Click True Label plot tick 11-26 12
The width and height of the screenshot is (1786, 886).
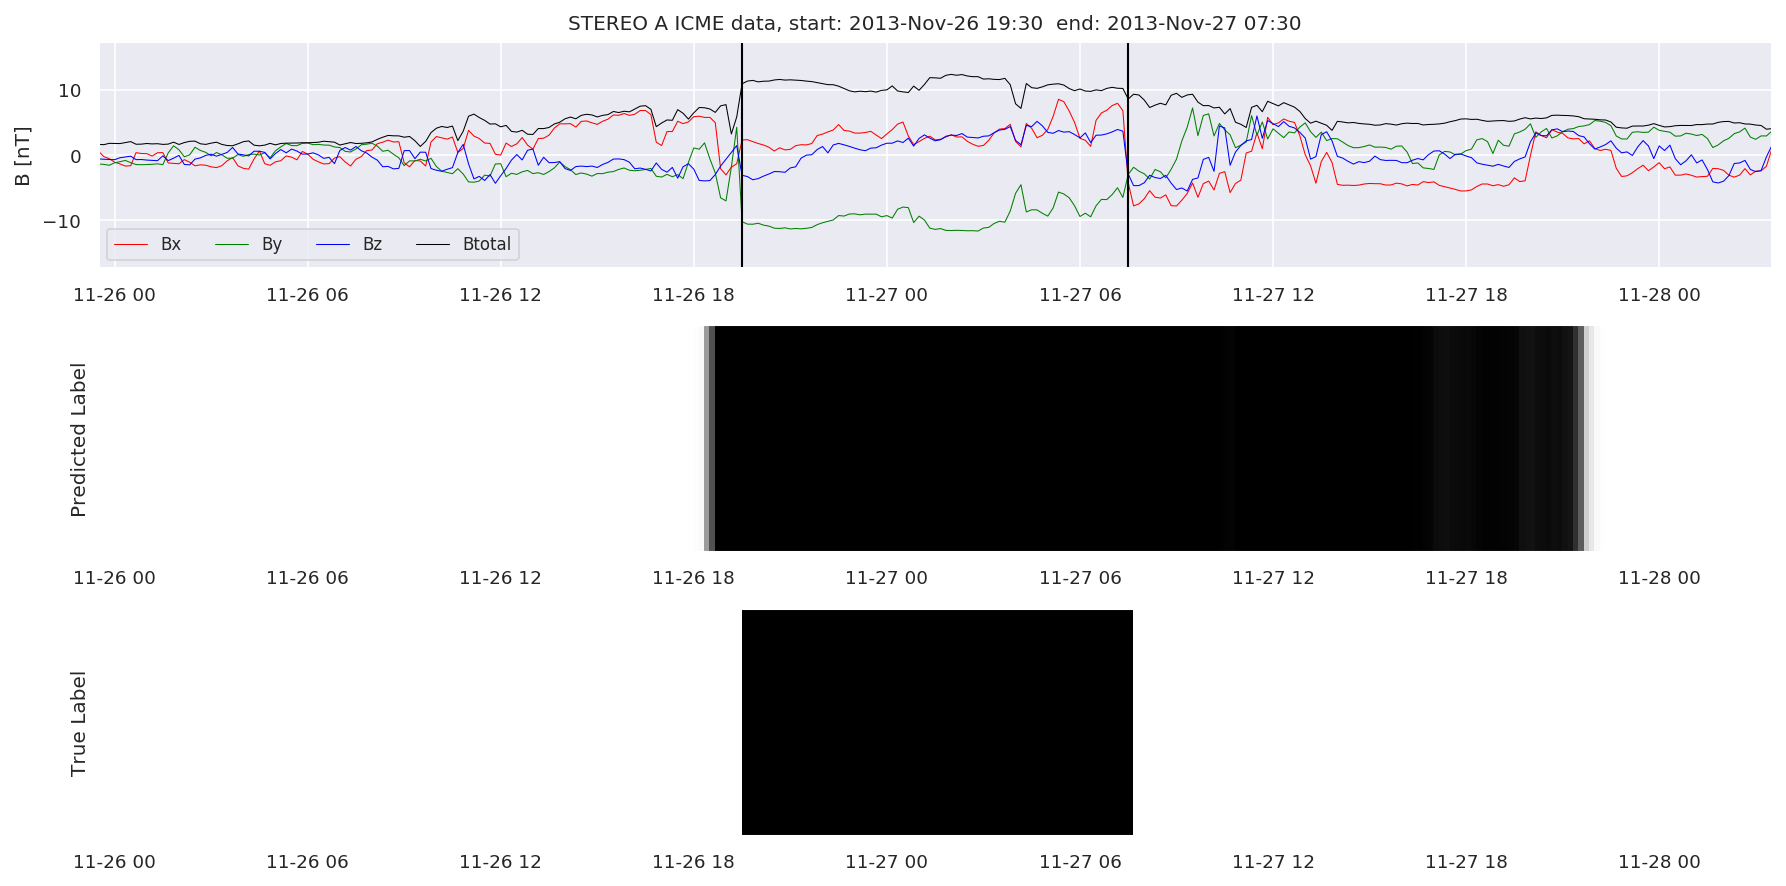tap(500, 862)
